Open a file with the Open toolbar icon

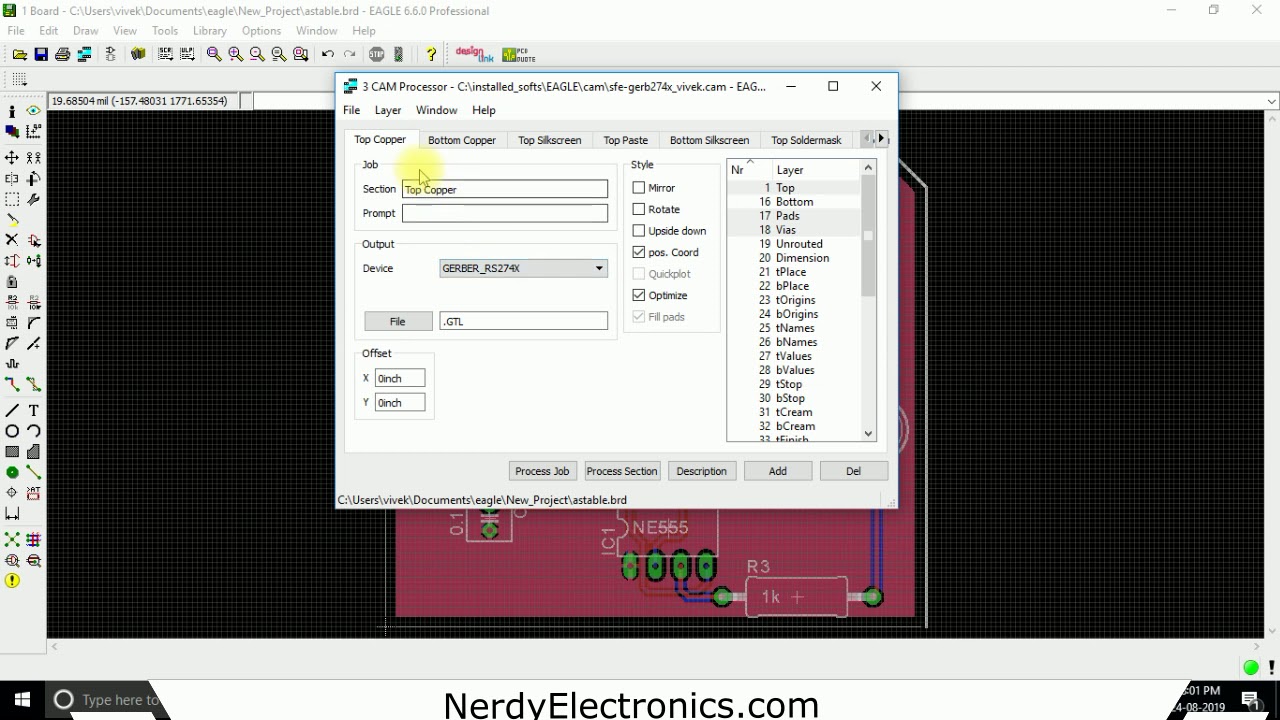[20, 54]
